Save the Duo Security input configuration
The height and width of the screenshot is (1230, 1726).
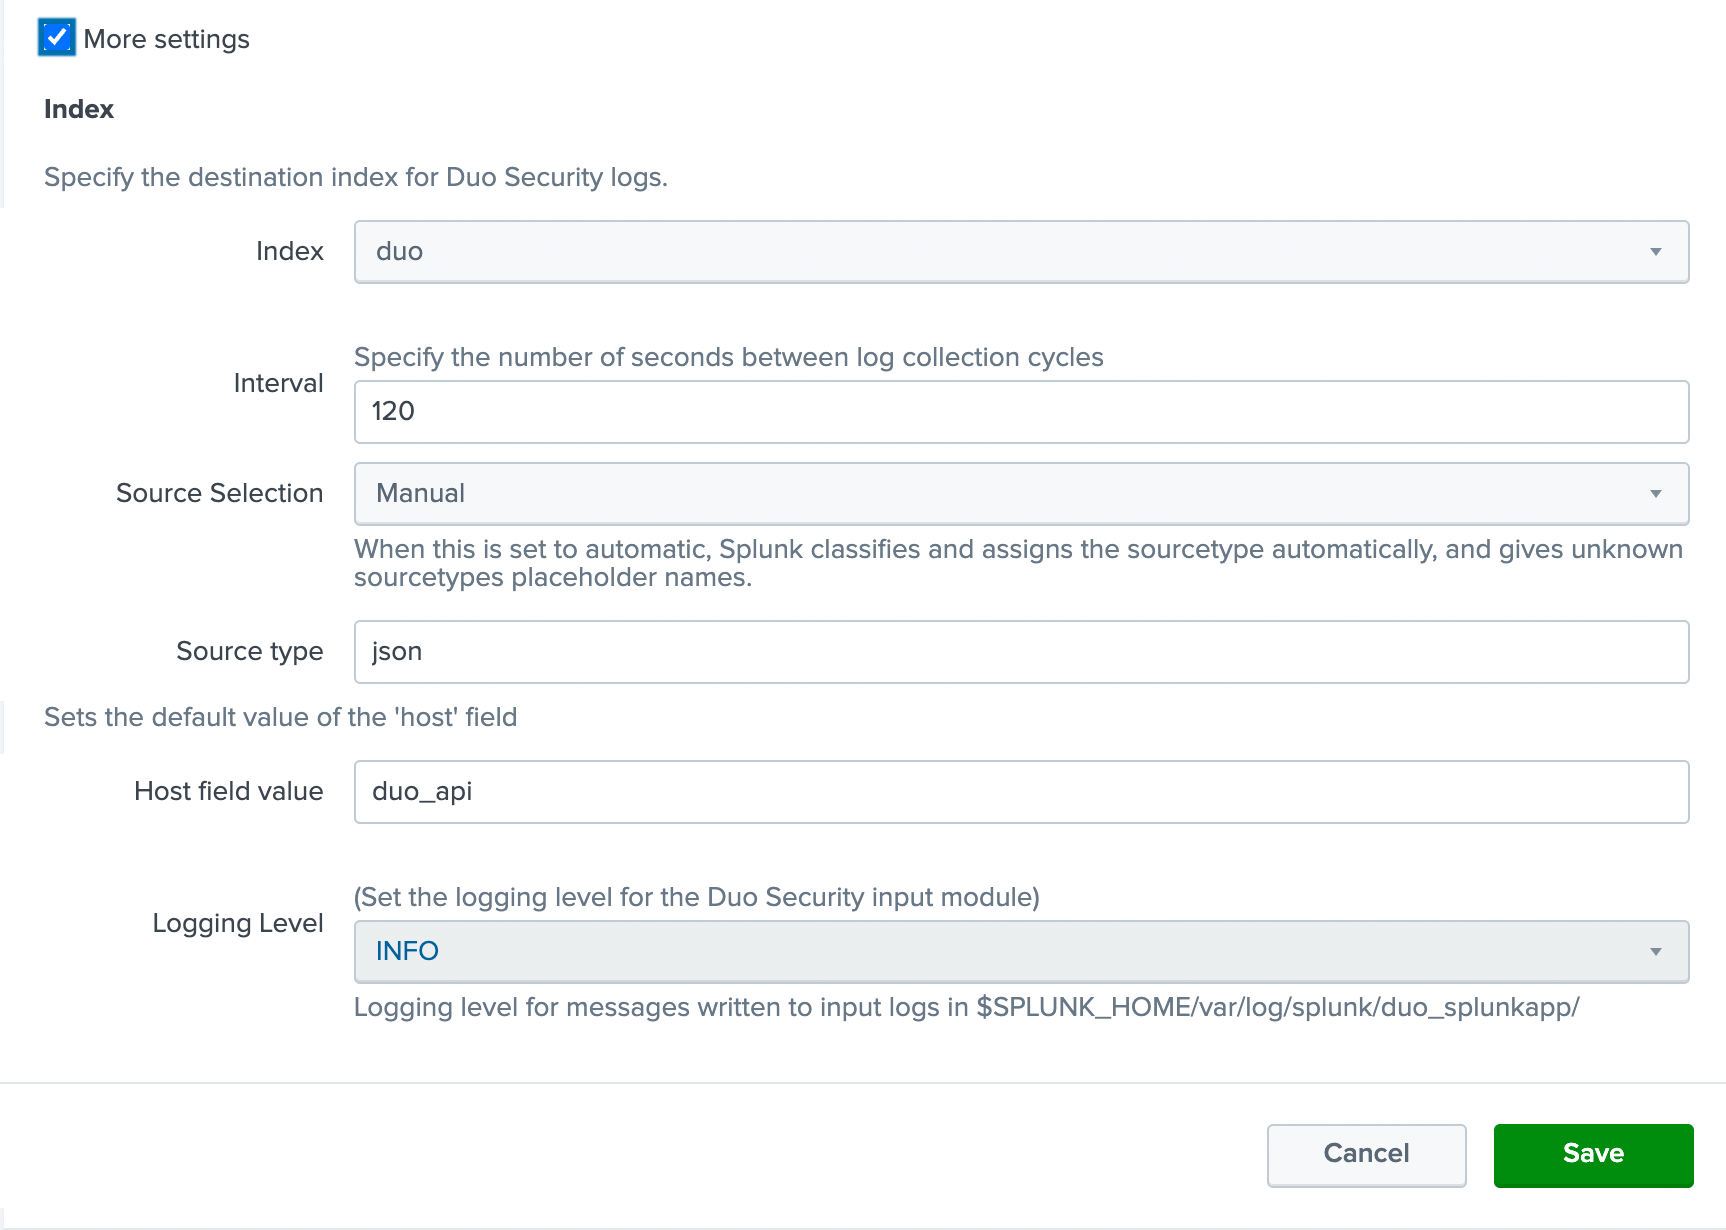(1592, 1154)
